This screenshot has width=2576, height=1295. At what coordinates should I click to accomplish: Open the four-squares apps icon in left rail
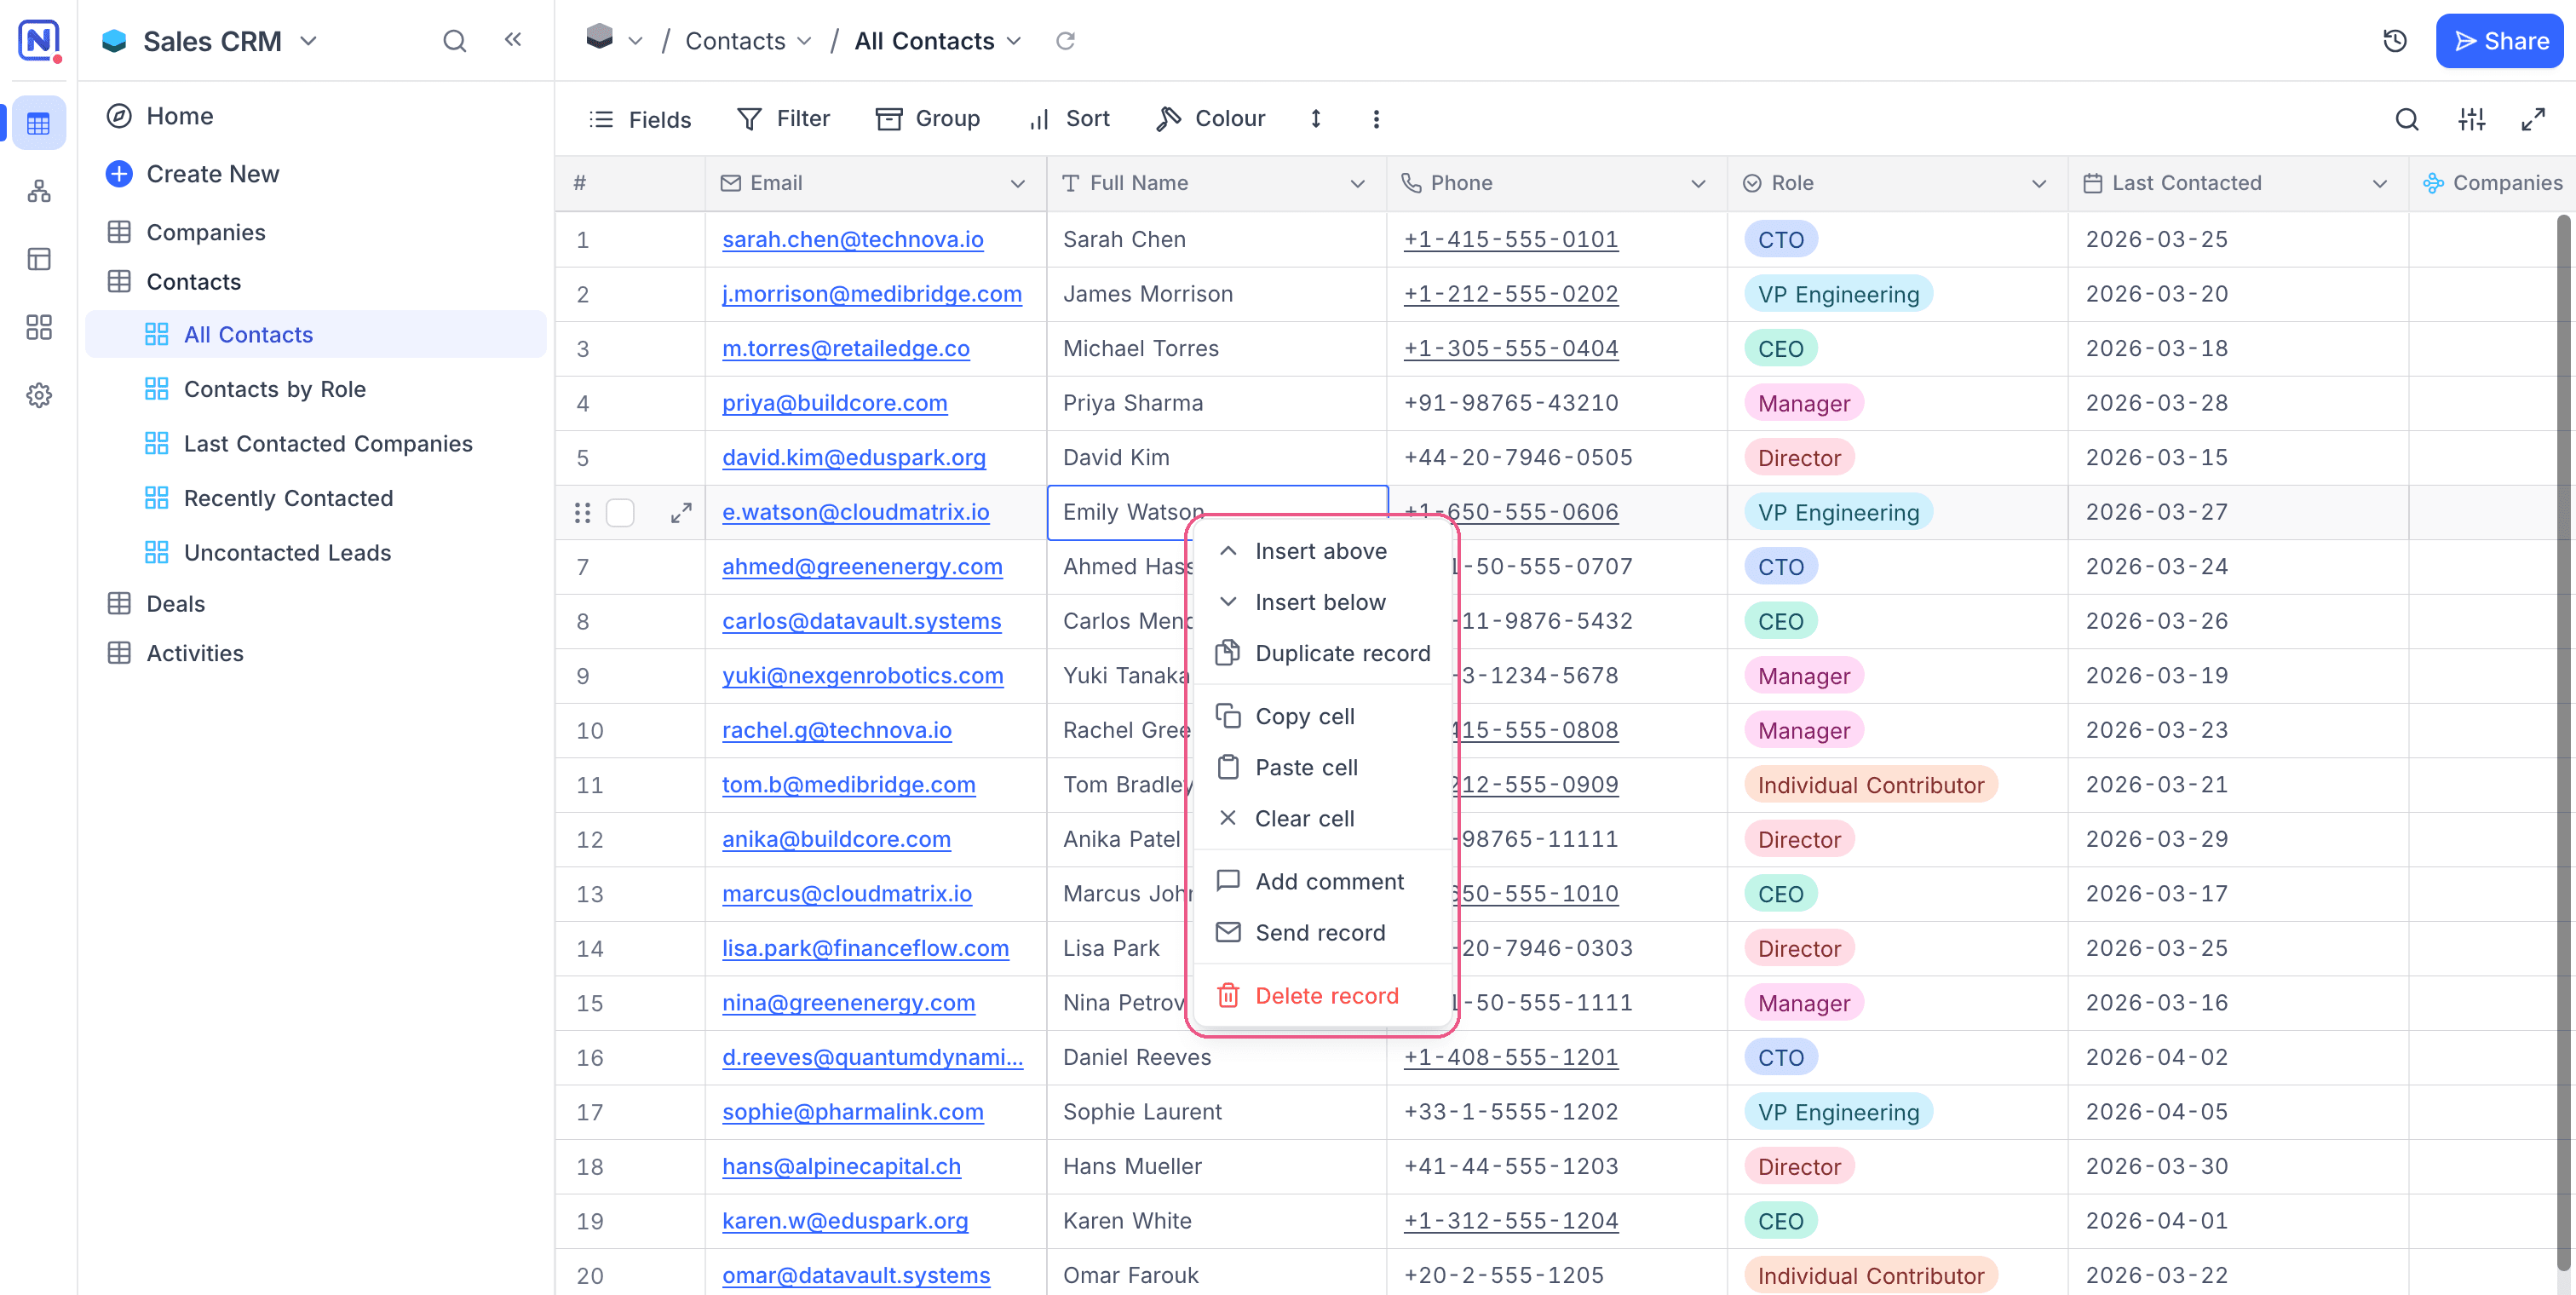[39, 327]
